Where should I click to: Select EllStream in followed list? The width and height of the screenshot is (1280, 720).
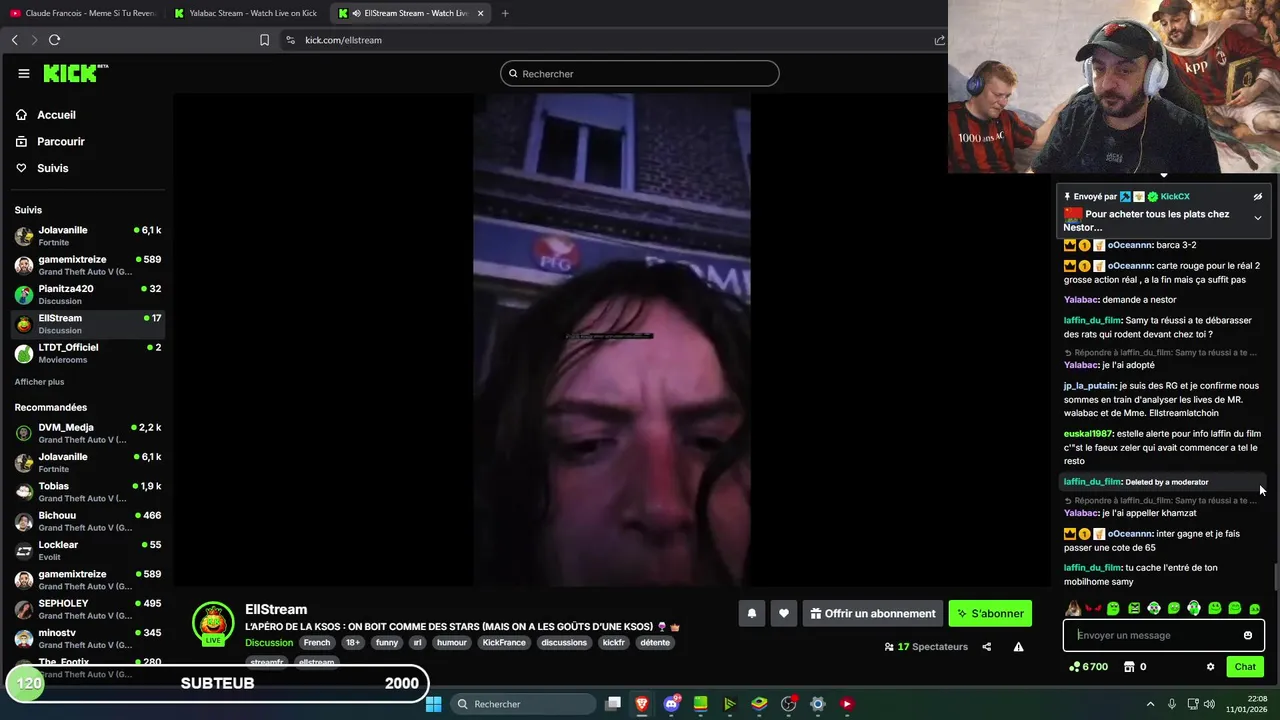(88, 323)
